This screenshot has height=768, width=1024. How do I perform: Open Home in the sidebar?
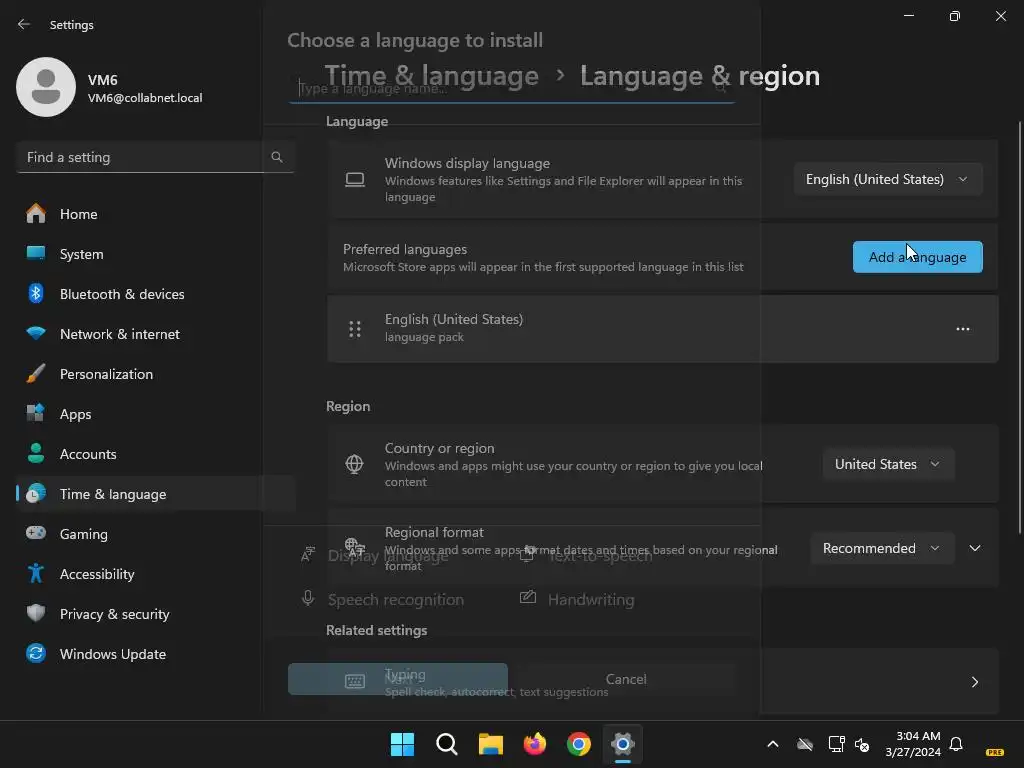[155, 214]
